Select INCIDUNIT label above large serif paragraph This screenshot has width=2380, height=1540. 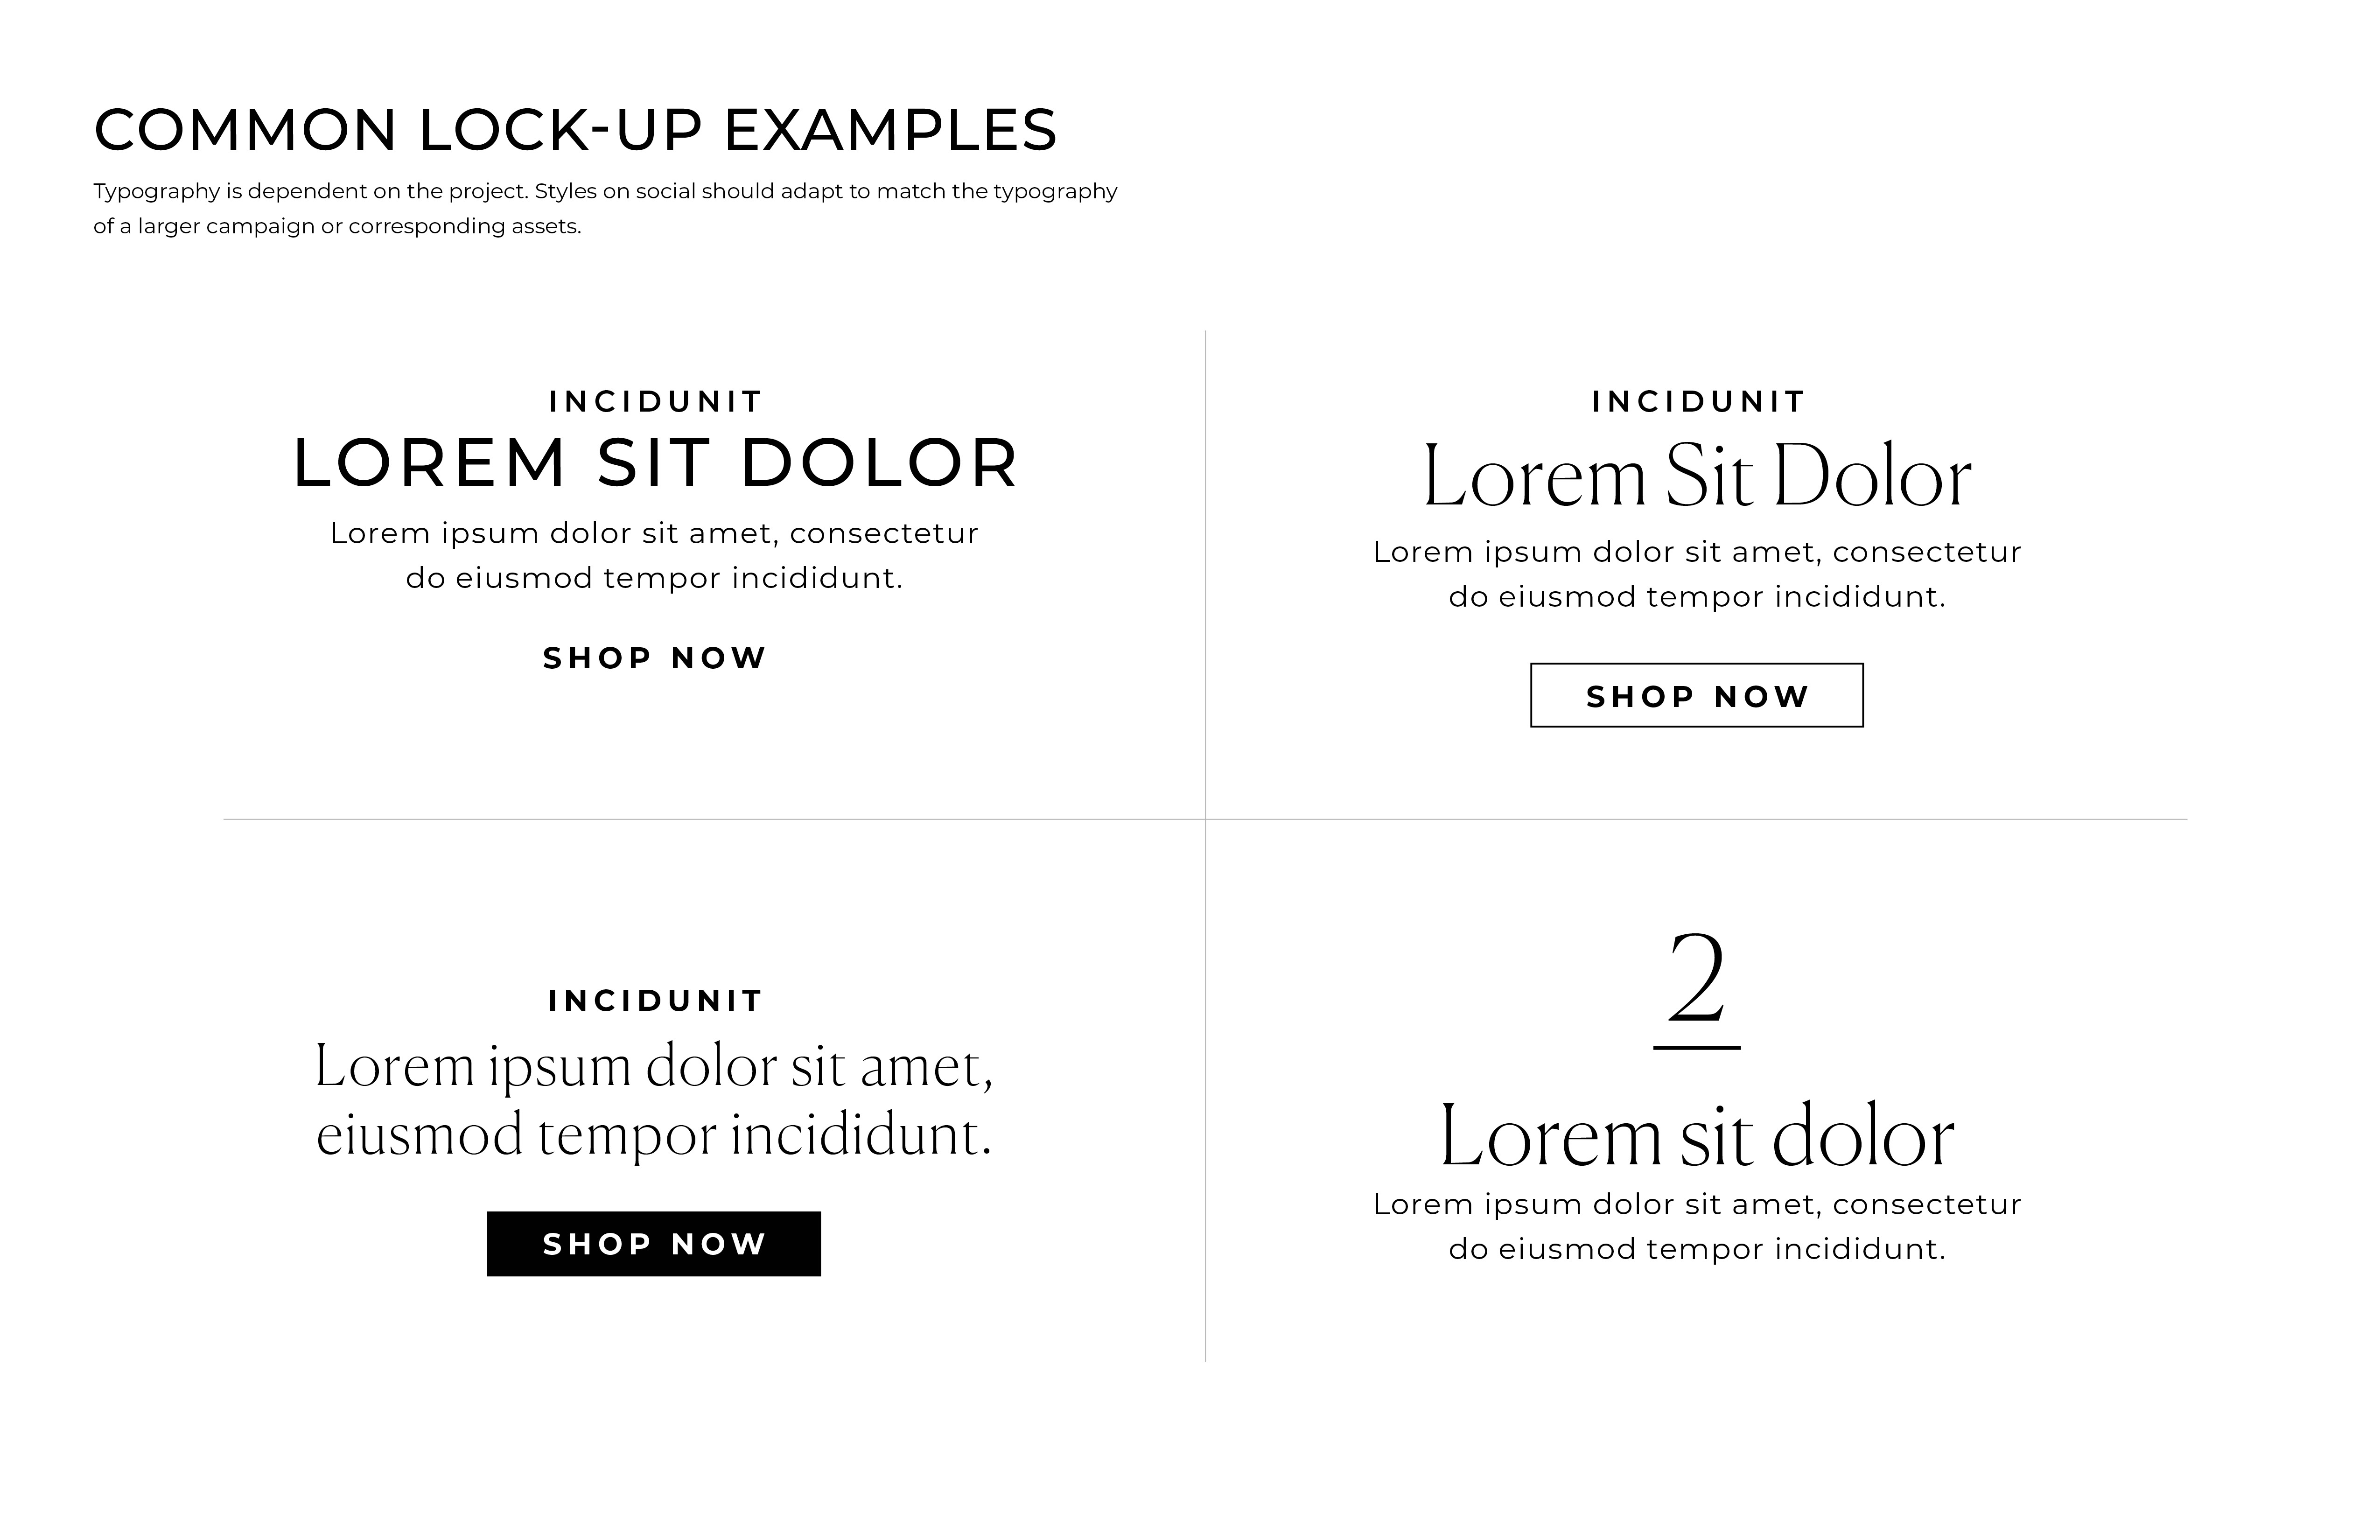655,1000
